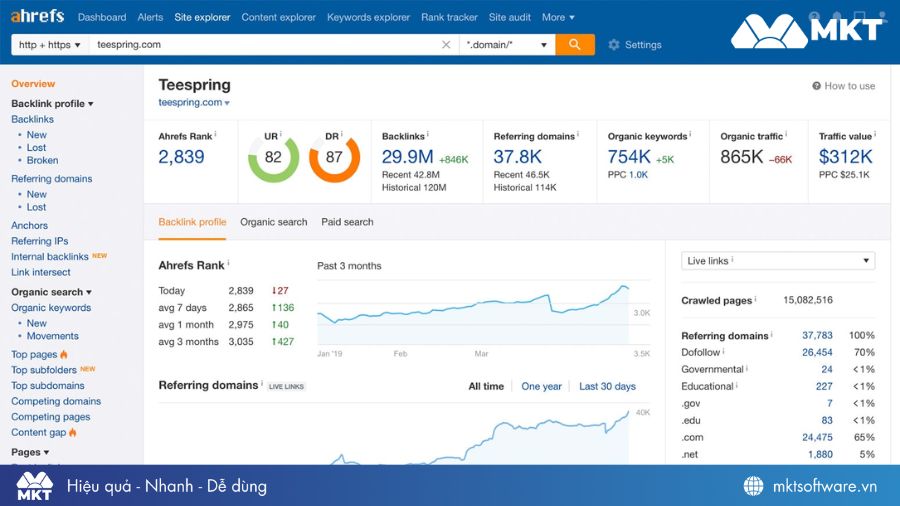900x506 pixels.
Task: Open the Dashboard menu item
Action: coord(102,17)
